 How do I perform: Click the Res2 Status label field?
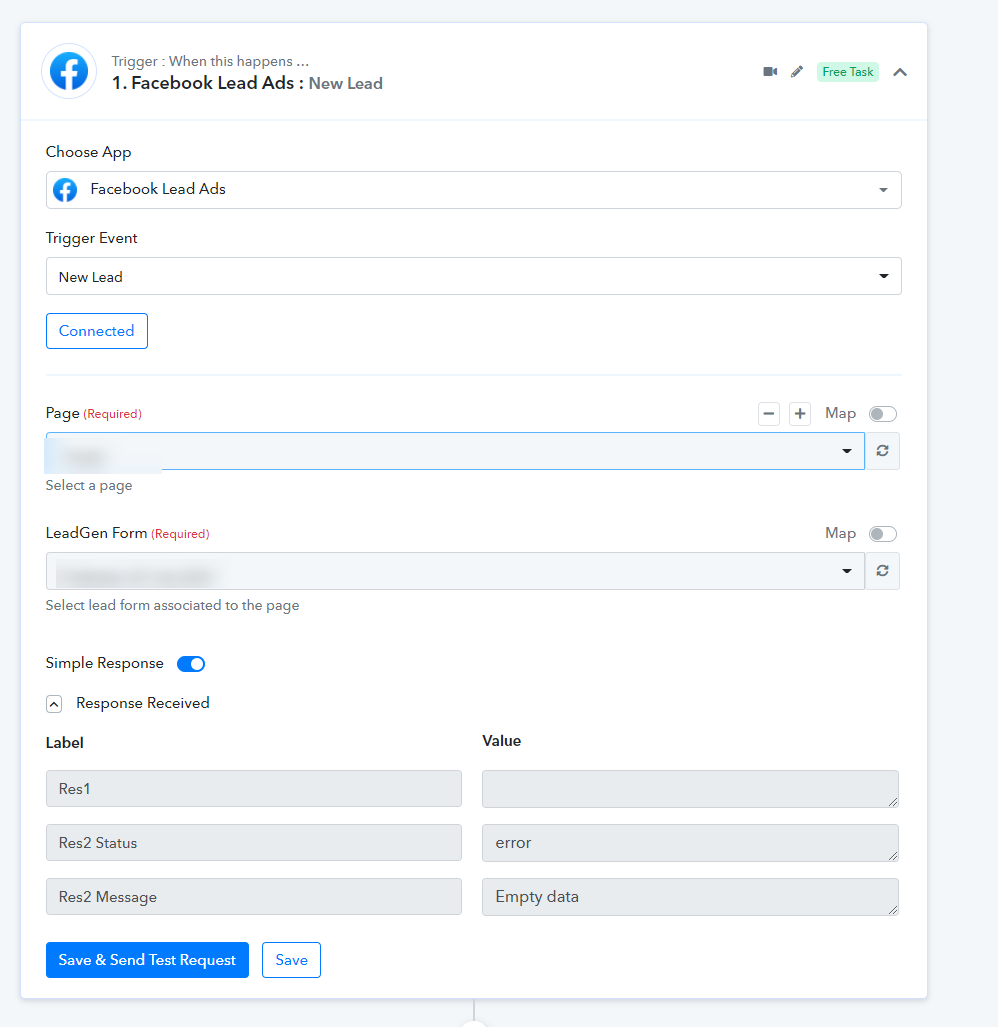pyautogui.click(x=253, y=842)
